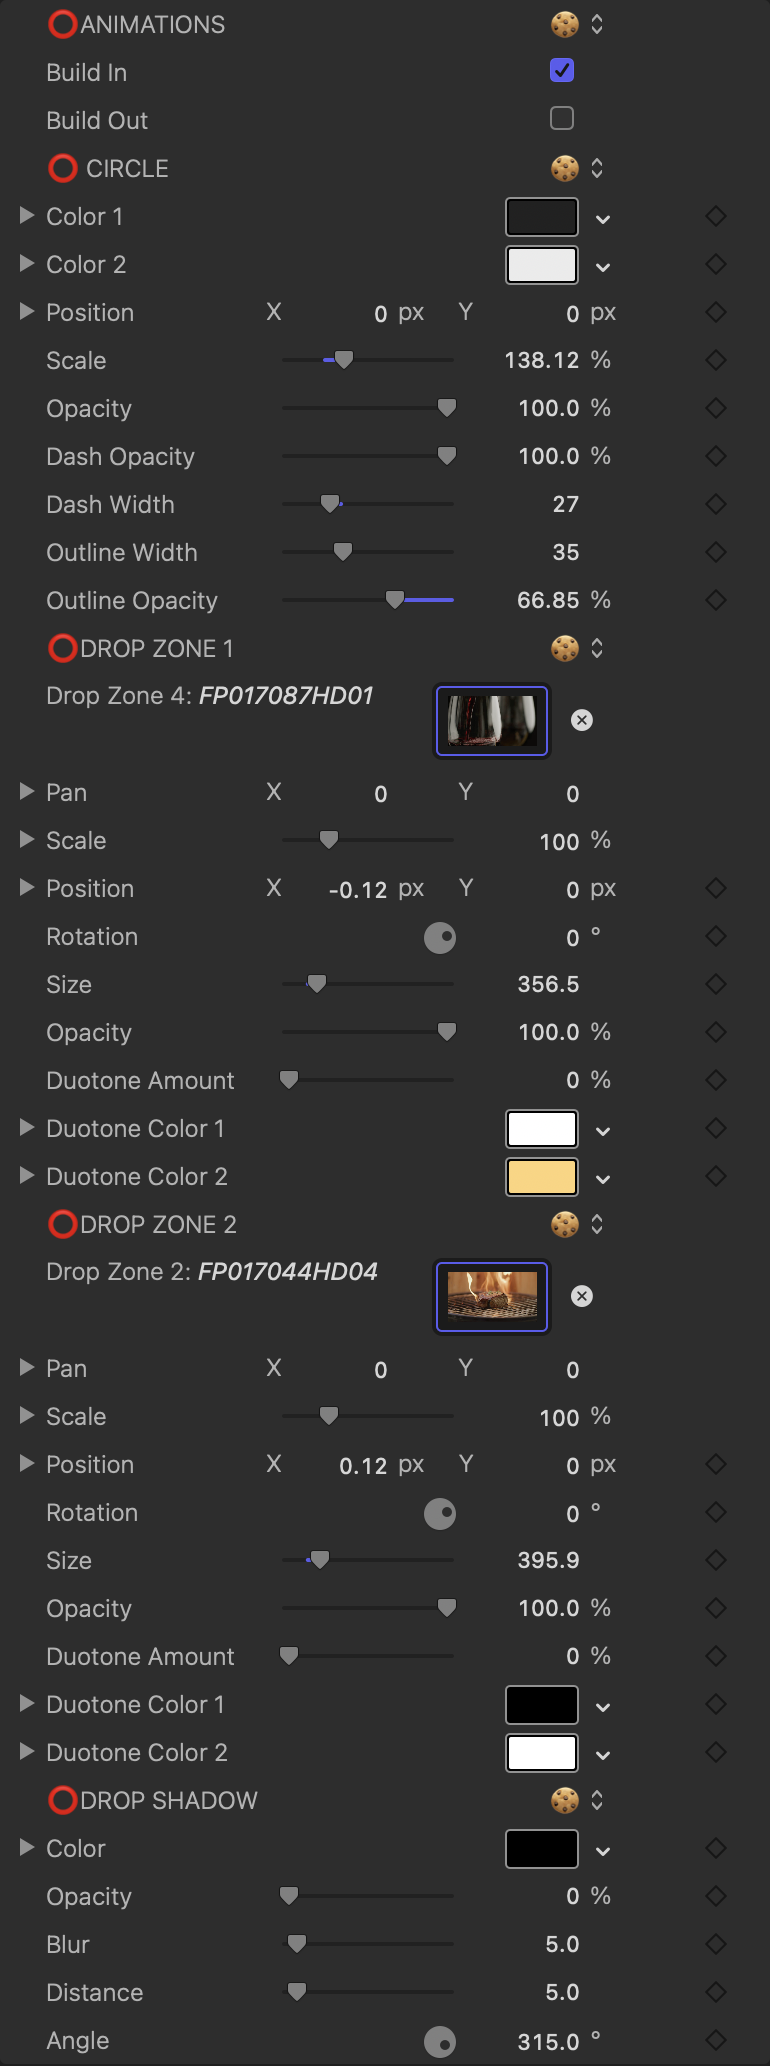Remove the Drop Zone 2 clip FP017044HD04

(582, 1296)
